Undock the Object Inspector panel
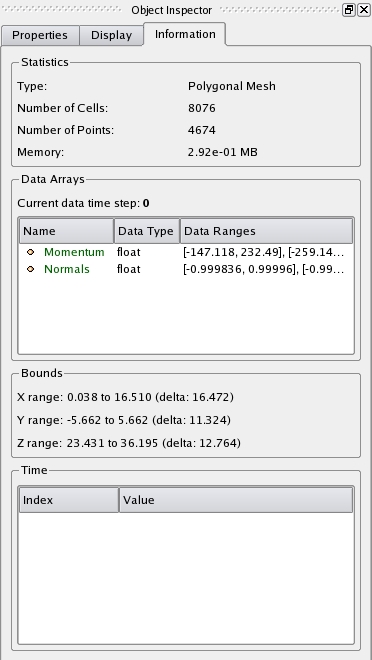This screenshot has width=372, height=660. pos(349,10)
